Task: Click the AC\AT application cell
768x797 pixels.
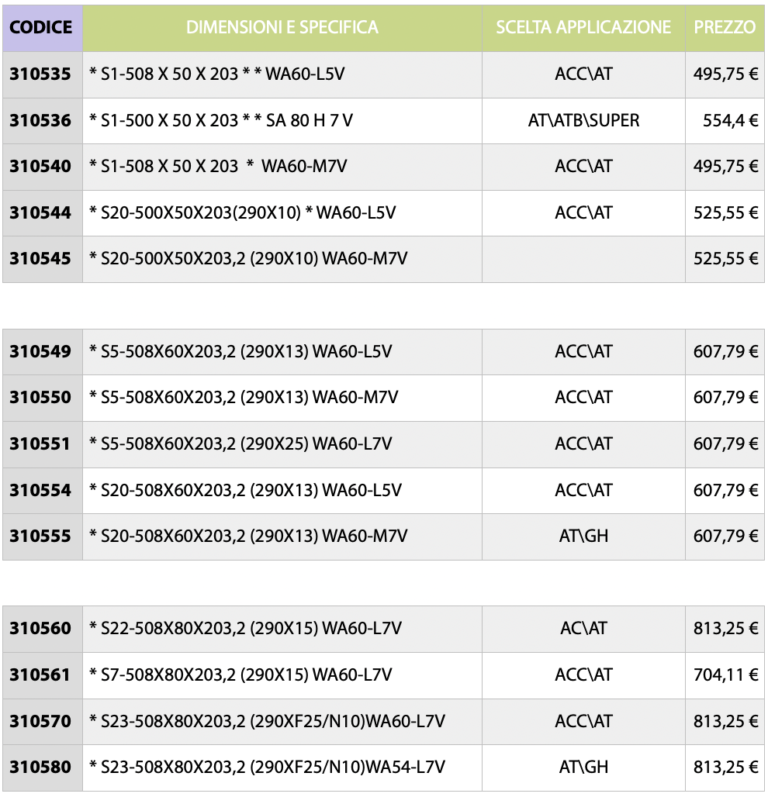Action: pyautogui.click(x=583, y=629)
